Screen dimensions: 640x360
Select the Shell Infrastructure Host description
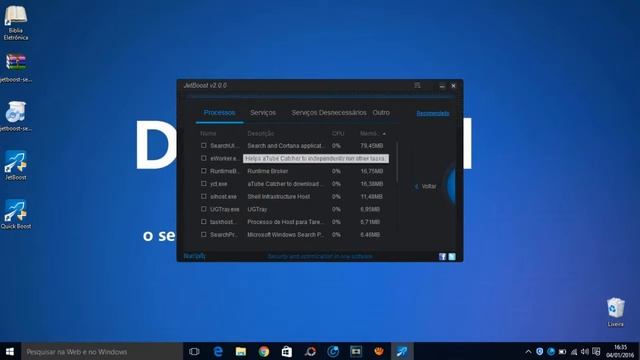coord(278,196)
